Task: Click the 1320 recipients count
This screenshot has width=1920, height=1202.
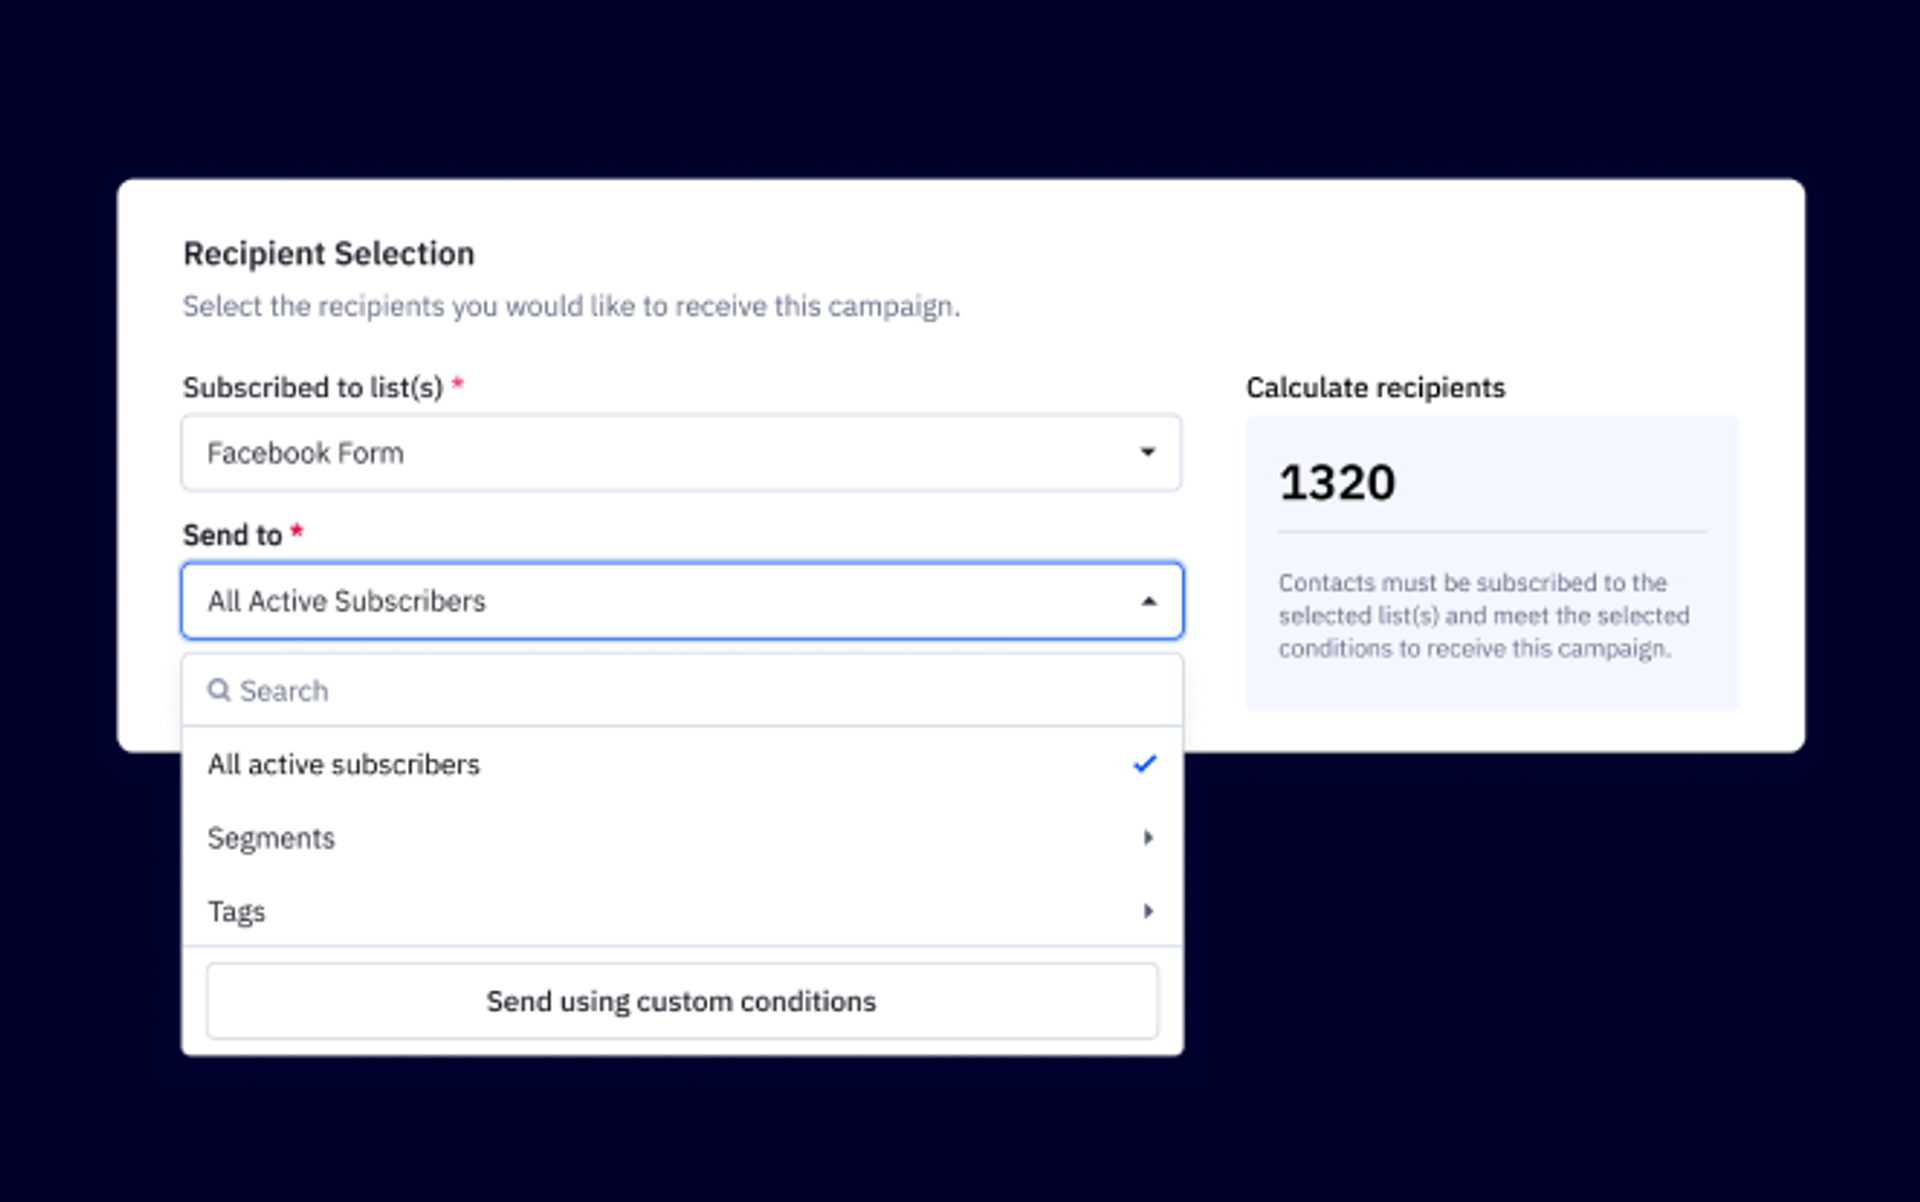Action: [1337, 483]
